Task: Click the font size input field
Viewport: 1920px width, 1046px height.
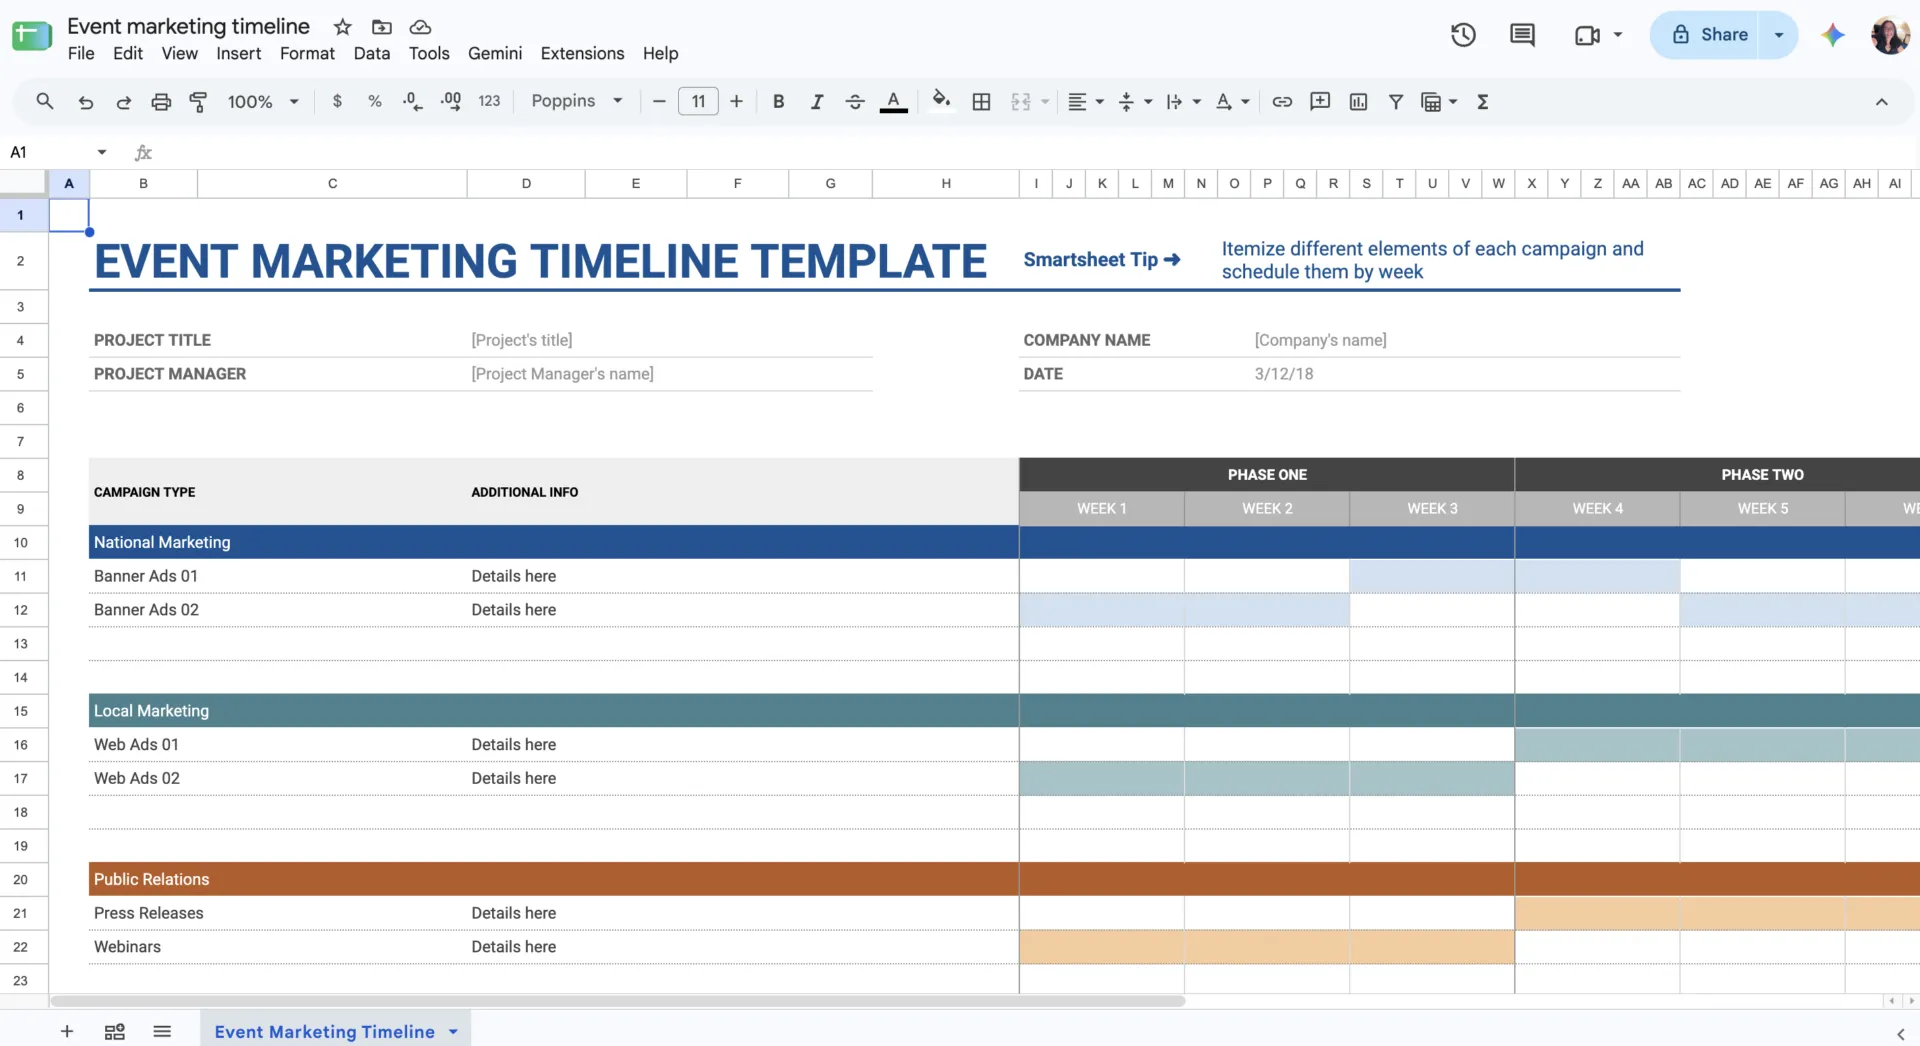Action: [698, 101]
